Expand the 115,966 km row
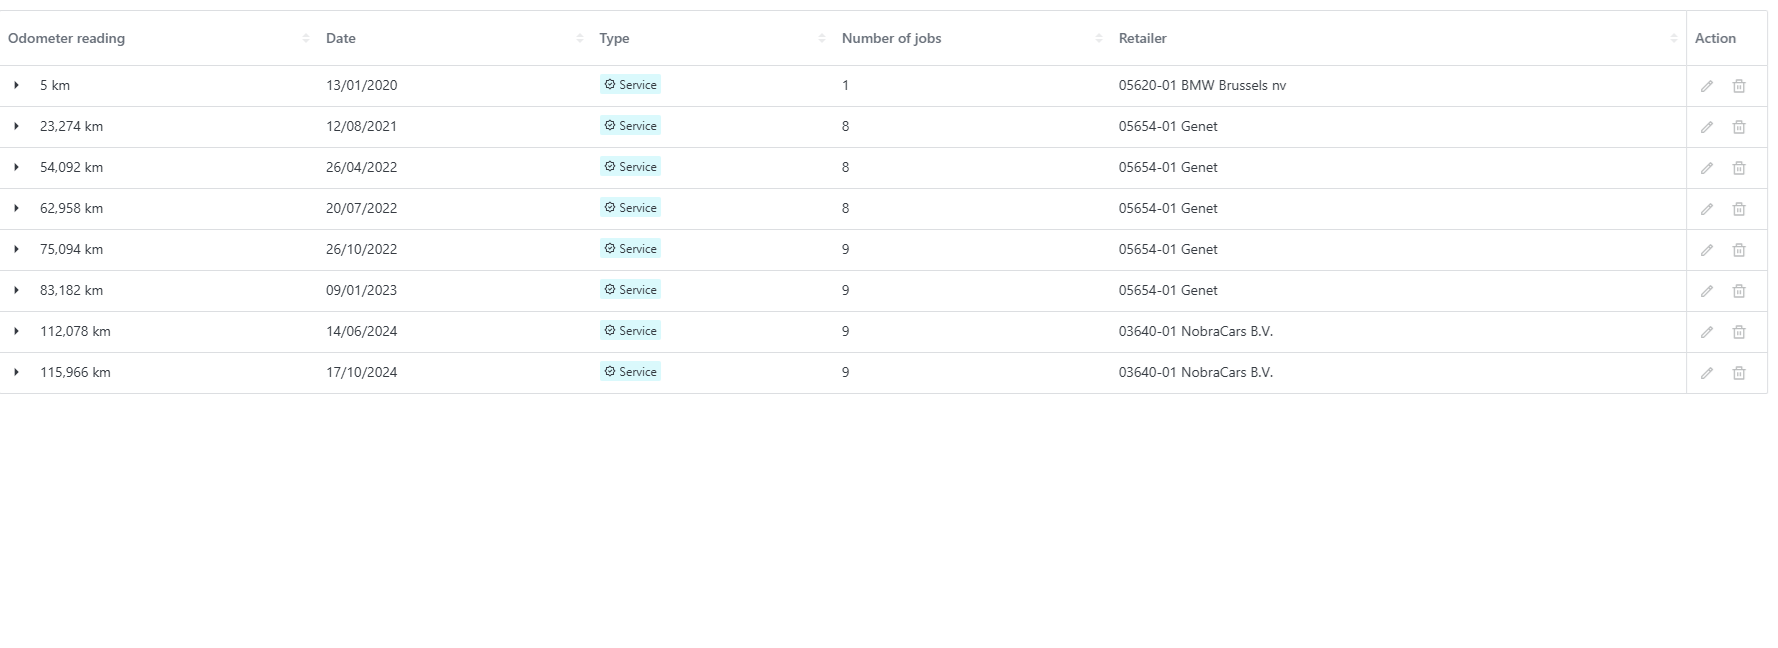Viewport: 1778px width, 648px height. pyautogui.click(x=16, y=372)
